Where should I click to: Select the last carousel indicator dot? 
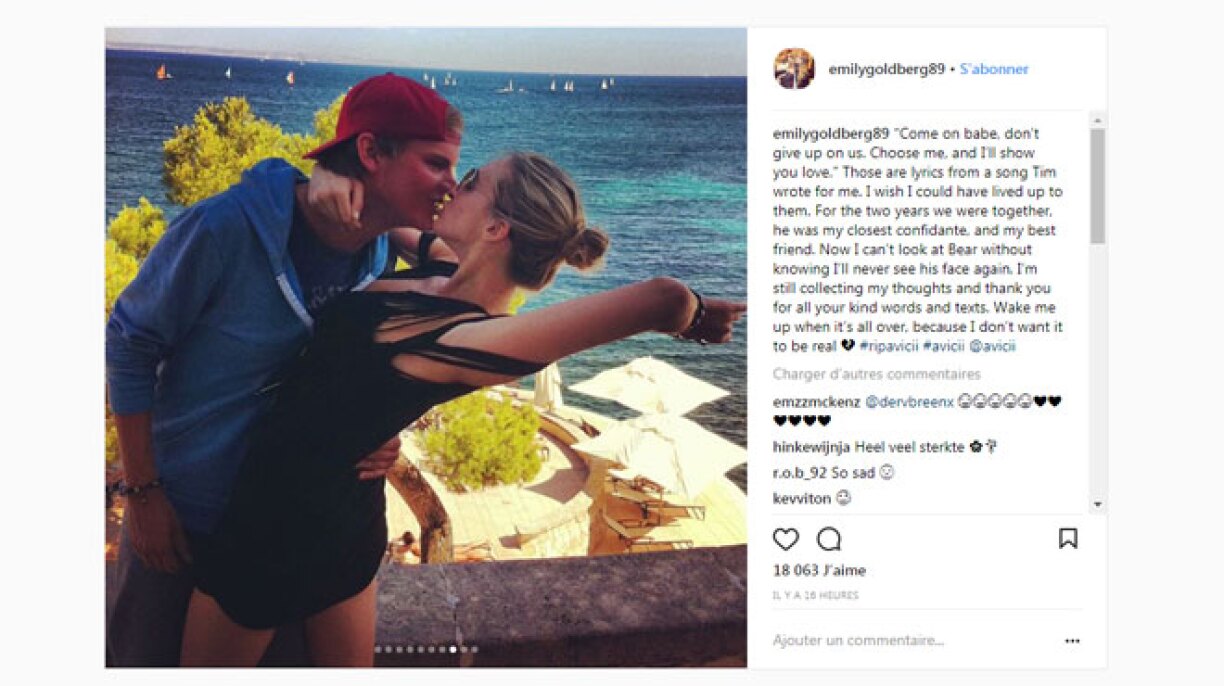(474, 650)
